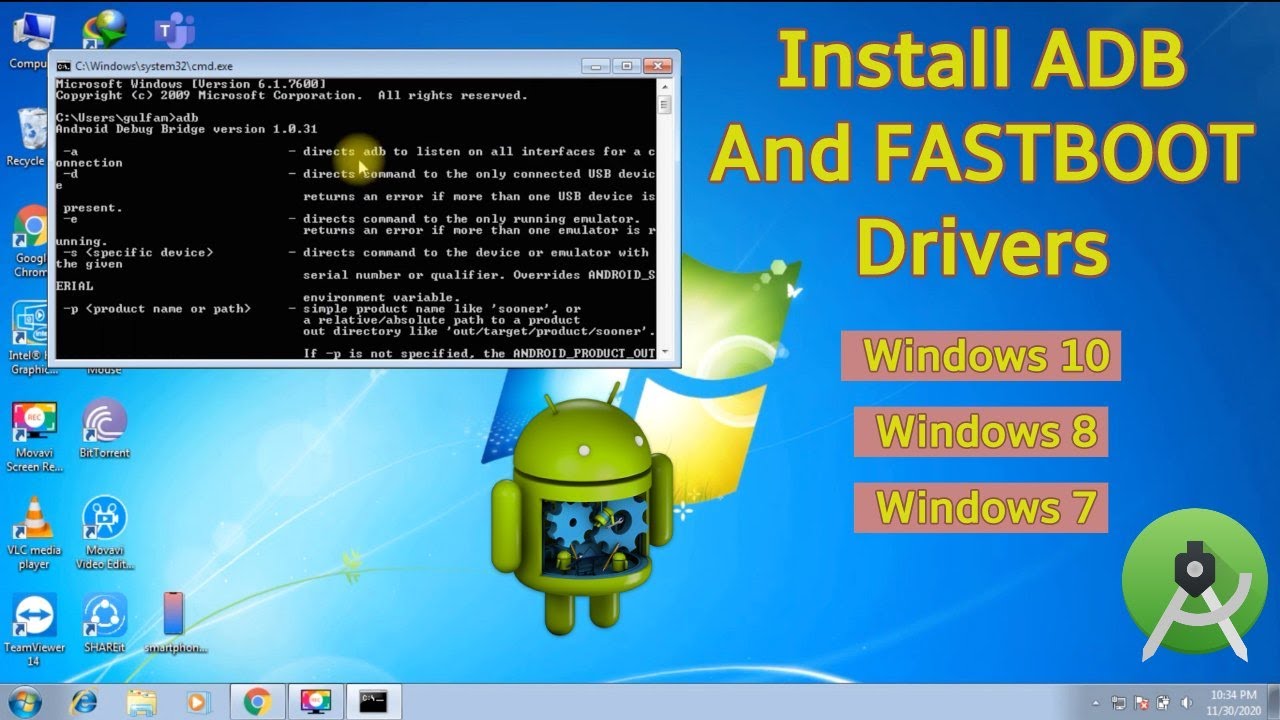Open Internet Download Manager desktop icon

click(104, 32)
